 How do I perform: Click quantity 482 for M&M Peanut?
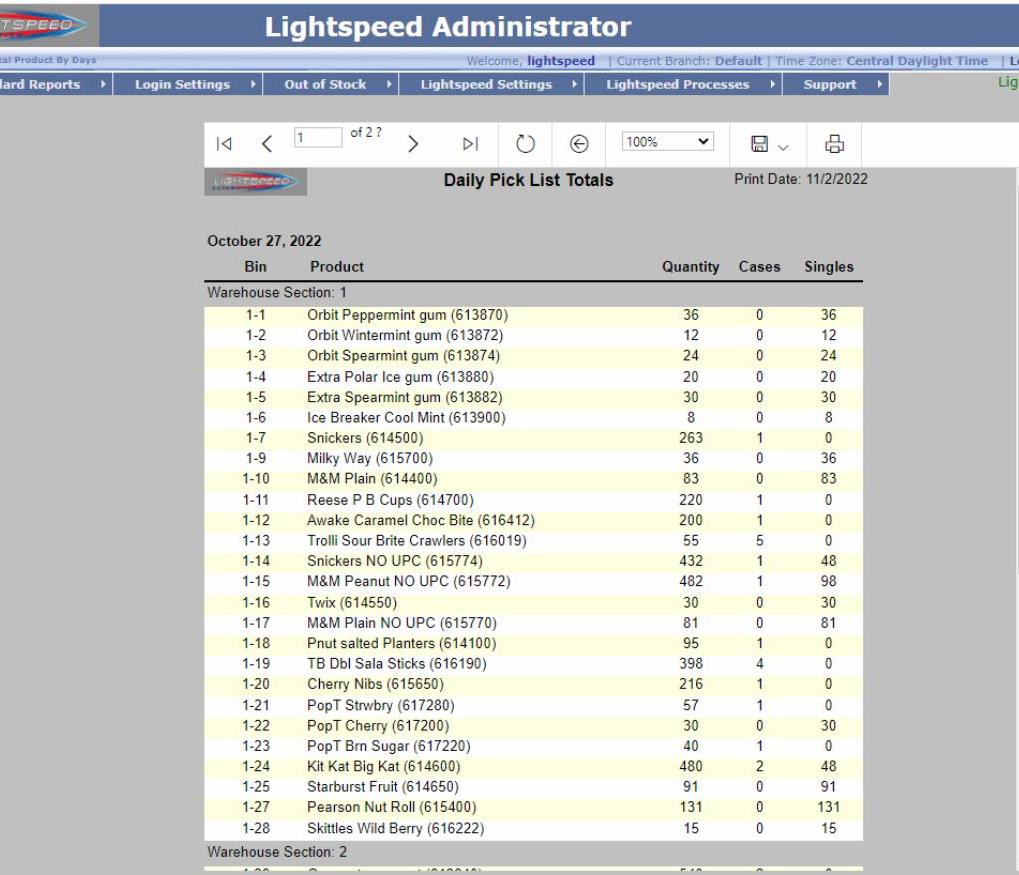point(690,581)
